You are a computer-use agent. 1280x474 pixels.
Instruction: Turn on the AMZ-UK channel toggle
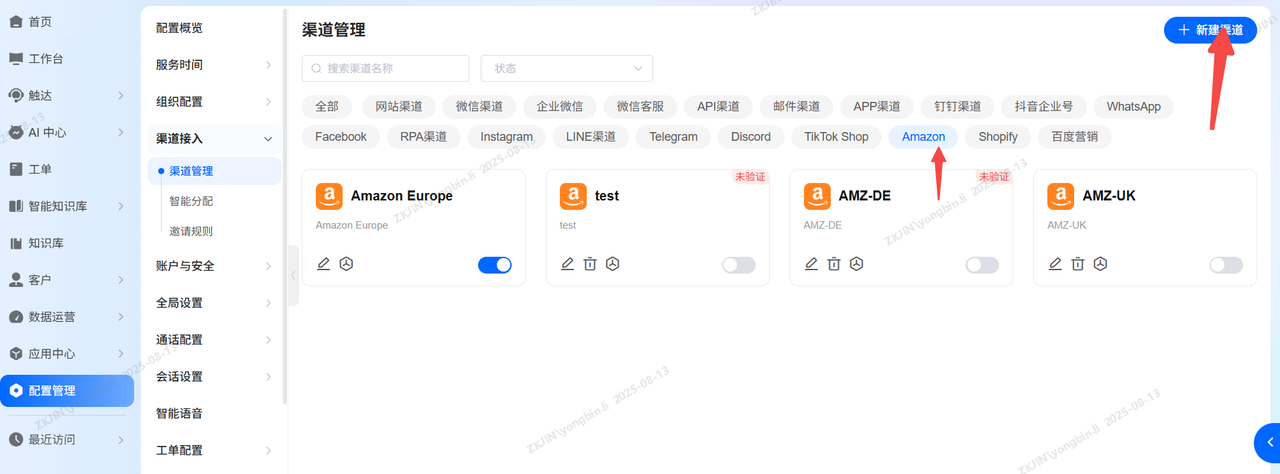pos(1225,265)
